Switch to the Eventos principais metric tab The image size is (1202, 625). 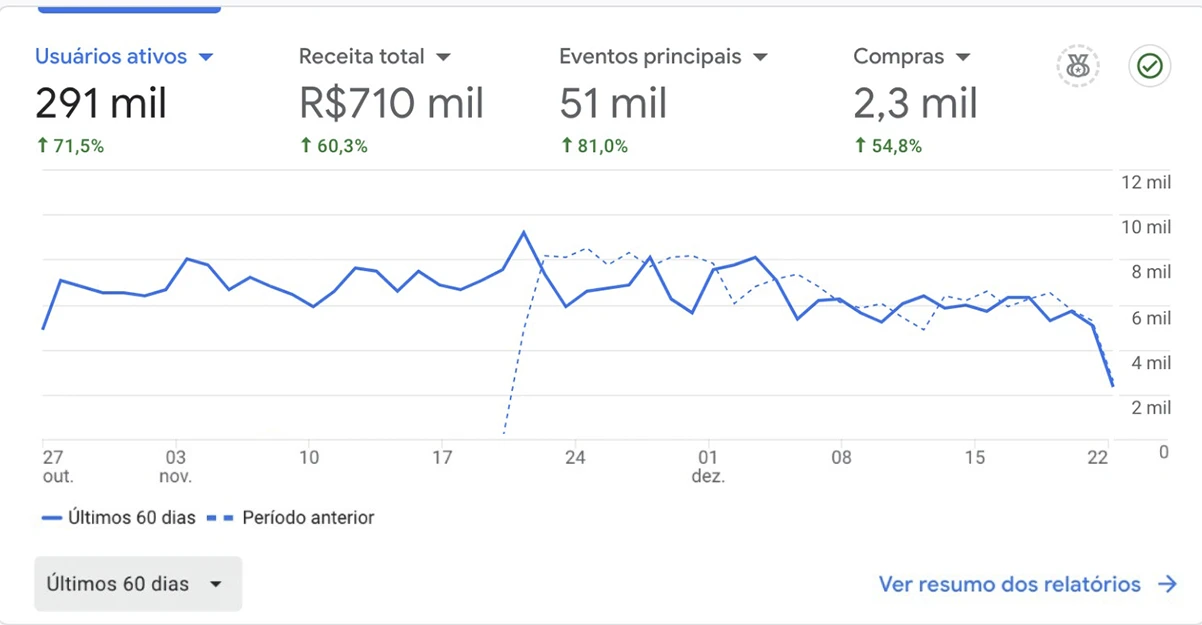[x=650, y=57]
